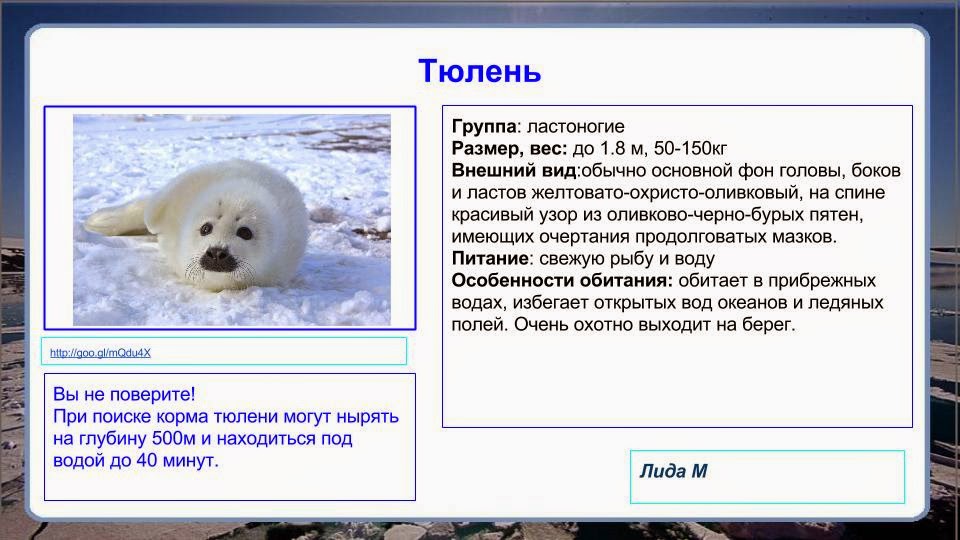
Task: Select the "Особенности обитания:" label
Action: [x=562, y=281]
